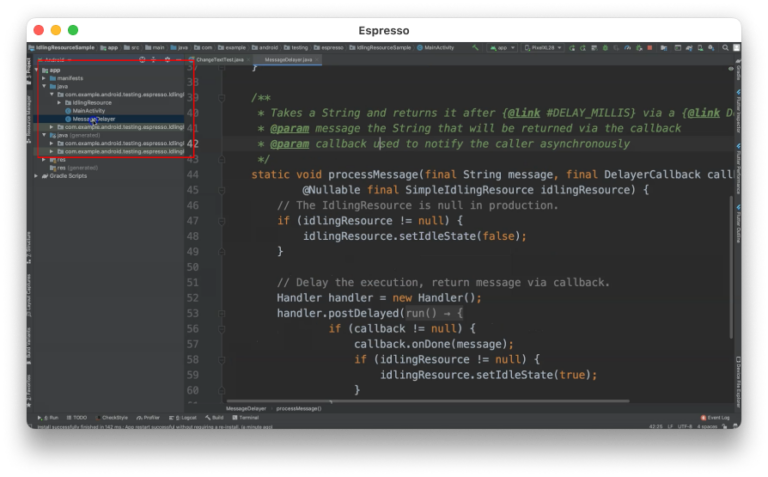Screen dimensions: 768x477
Task: Click espresso in top breadcrumb bar
Action: (329, 48)
